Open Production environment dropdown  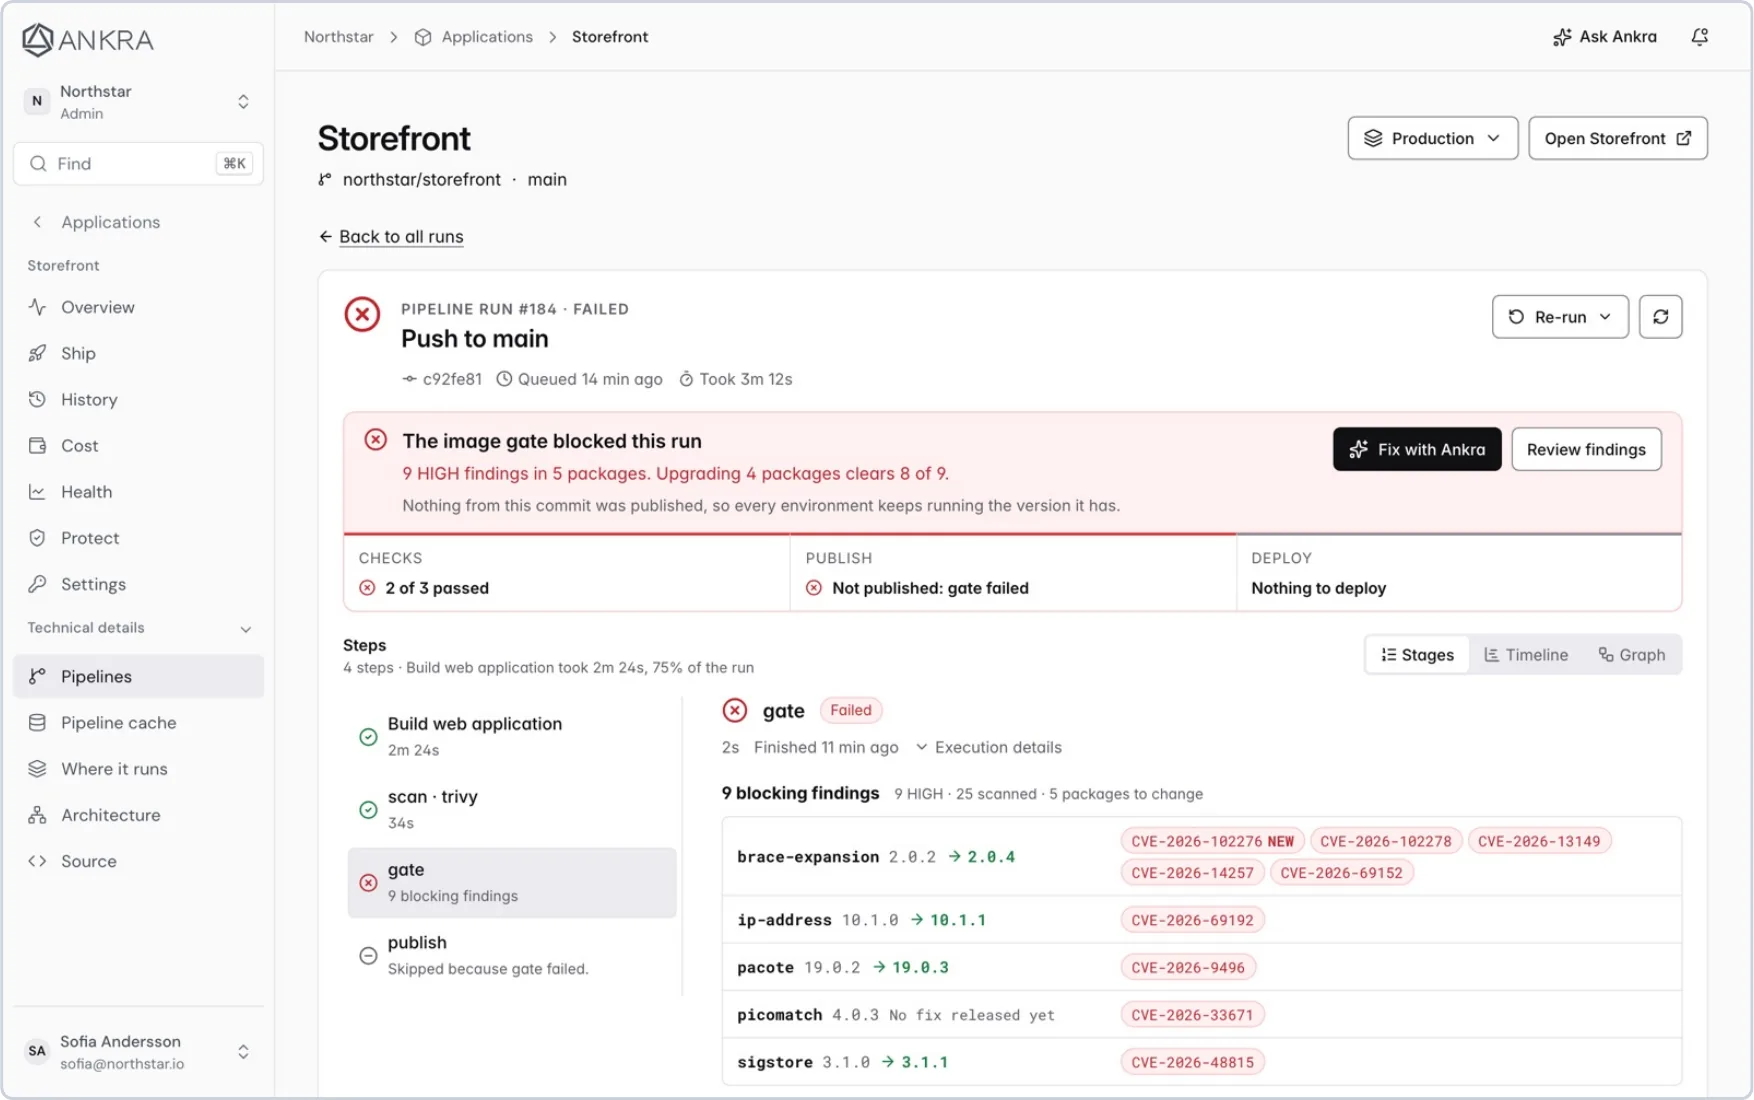click(x=1432, y=138)
